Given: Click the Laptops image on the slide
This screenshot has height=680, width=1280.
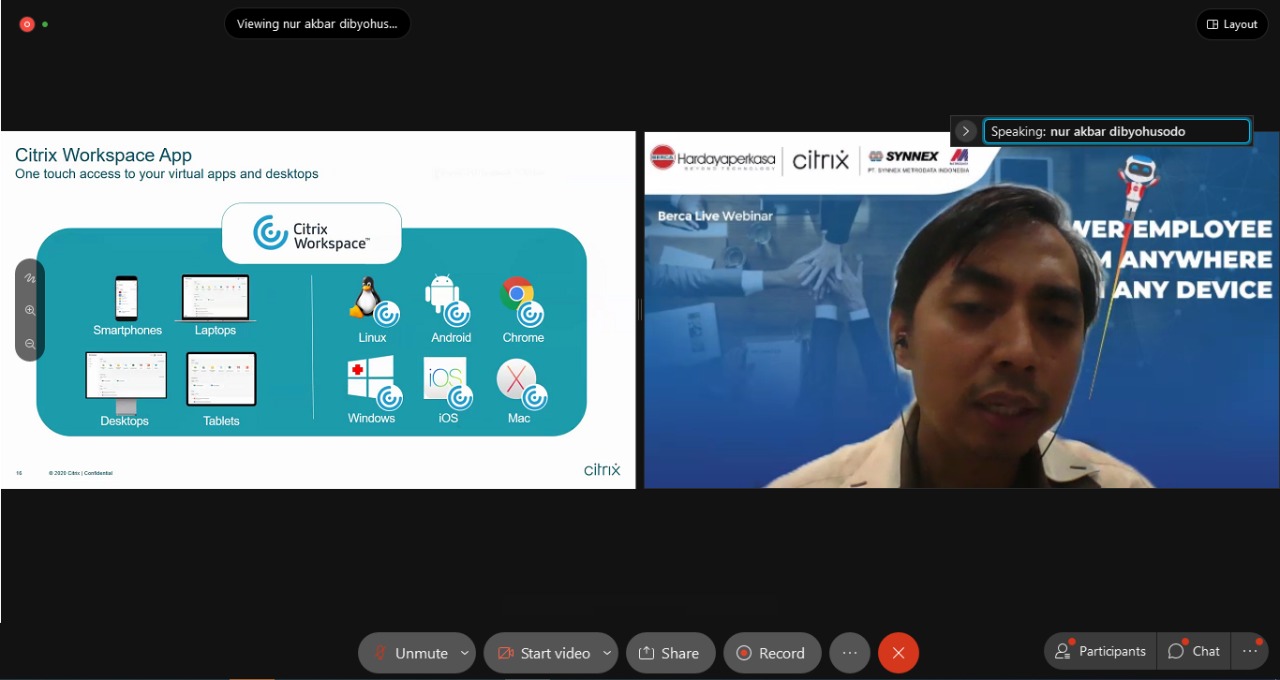Looking at the screenshot, I should point(215,298).
